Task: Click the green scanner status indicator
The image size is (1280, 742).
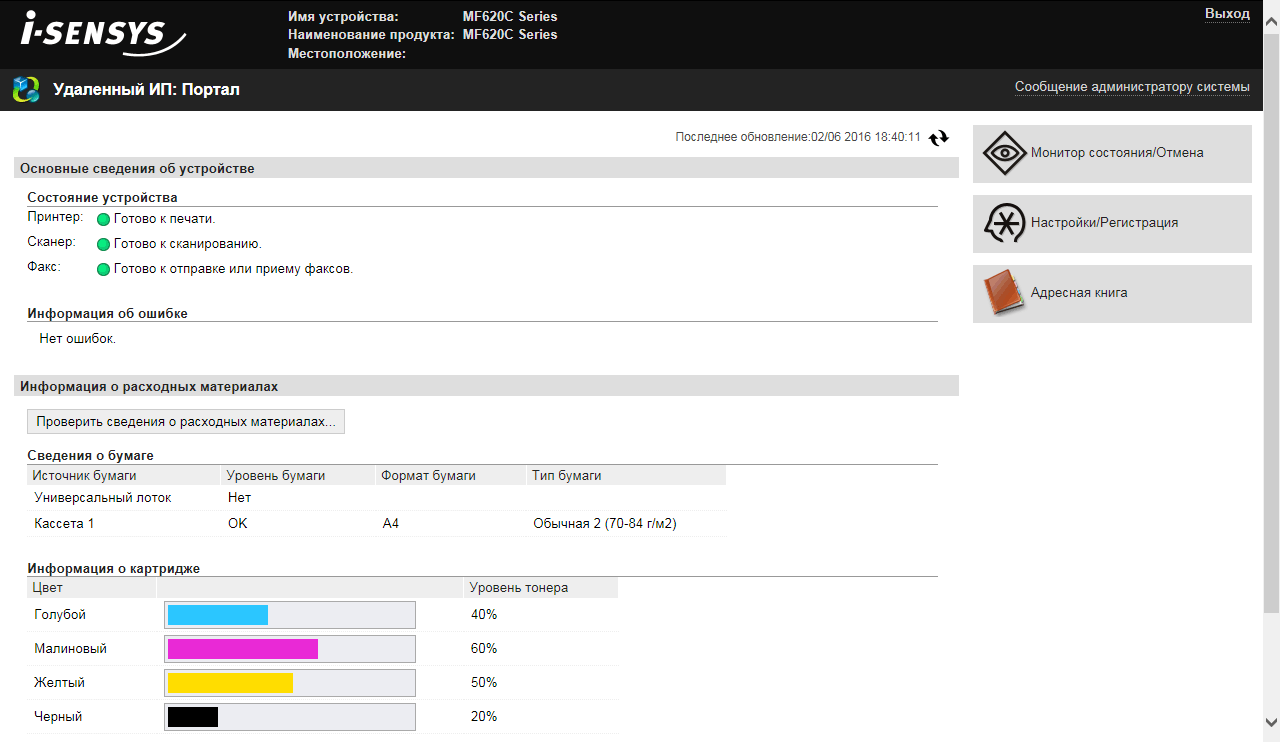Action: pos(103,244)
